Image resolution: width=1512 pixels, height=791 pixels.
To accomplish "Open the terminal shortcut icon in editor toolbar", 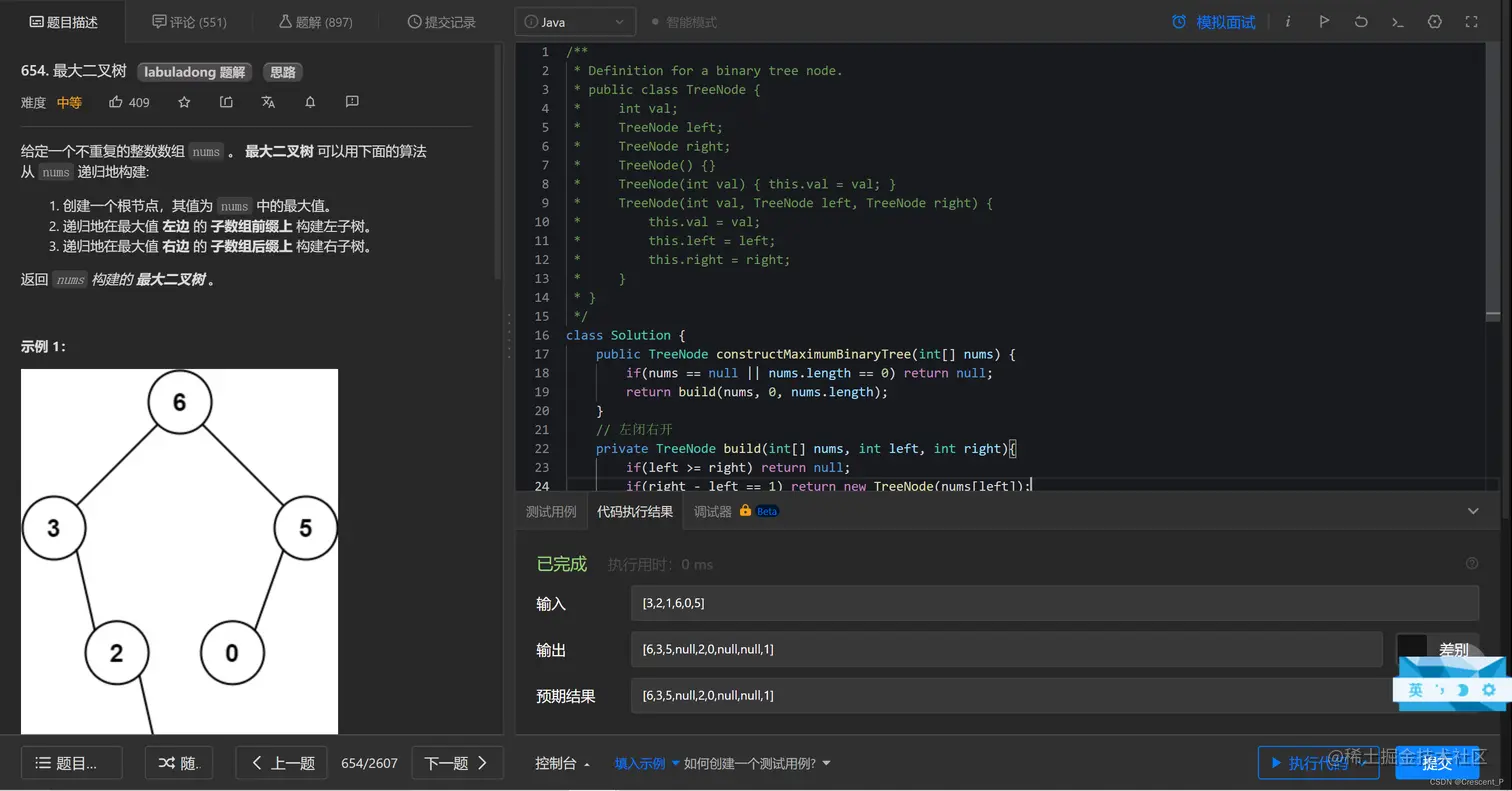I will (1398, 21).
